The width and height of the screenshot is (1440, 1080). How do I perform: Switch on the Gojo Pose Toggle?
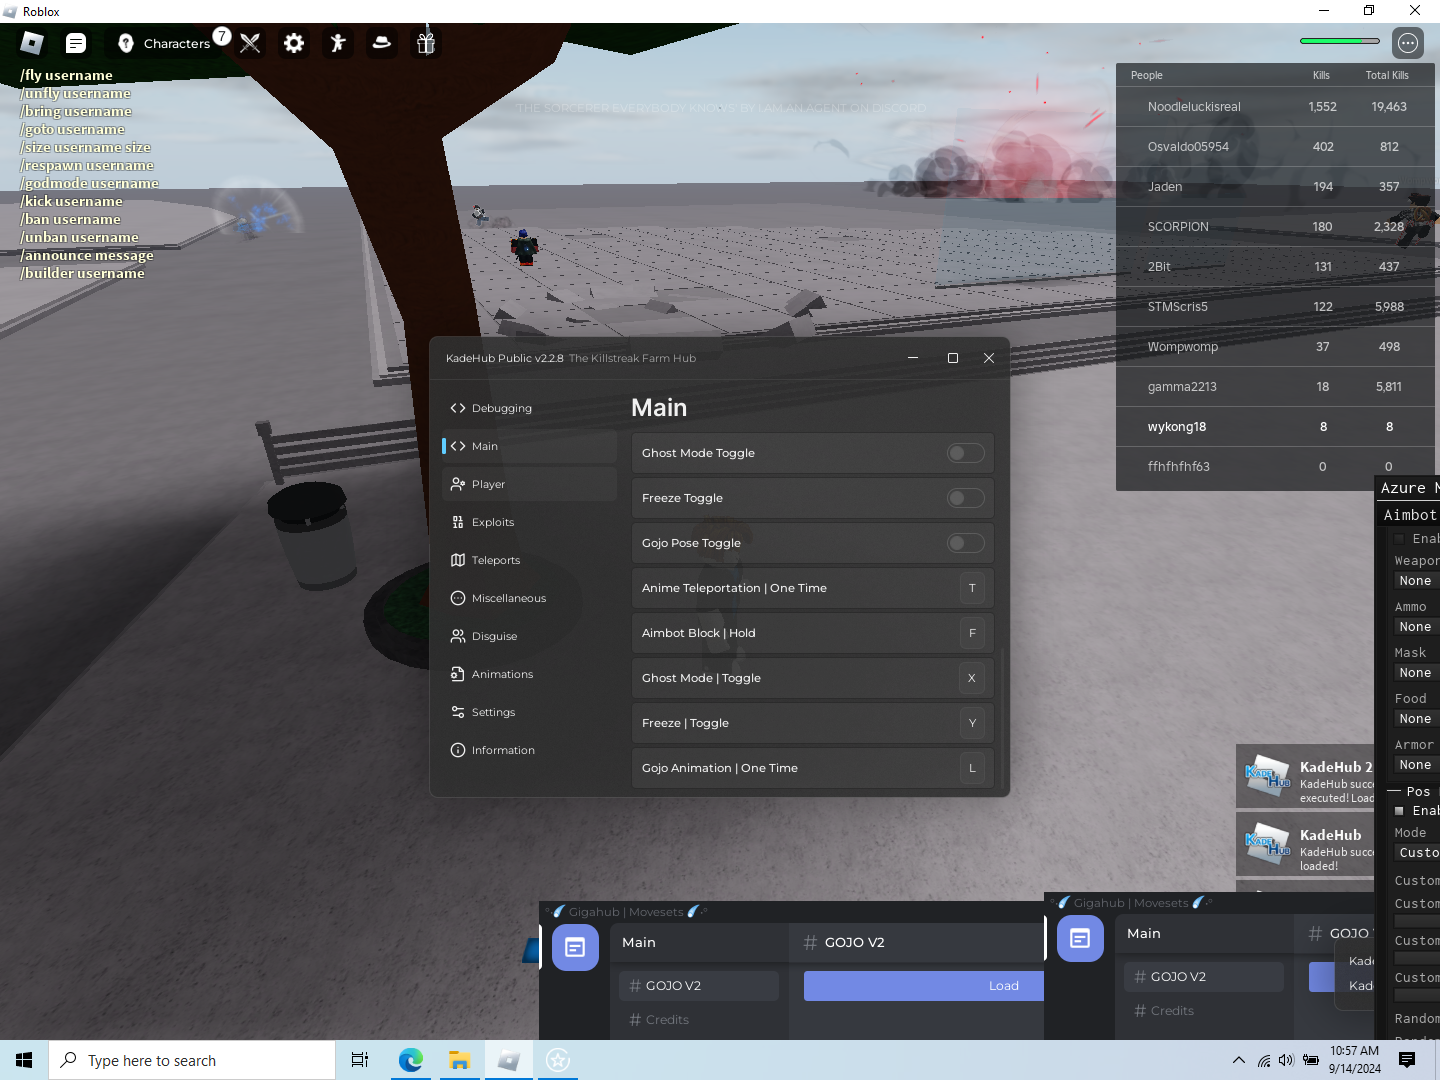pos(966,543)
